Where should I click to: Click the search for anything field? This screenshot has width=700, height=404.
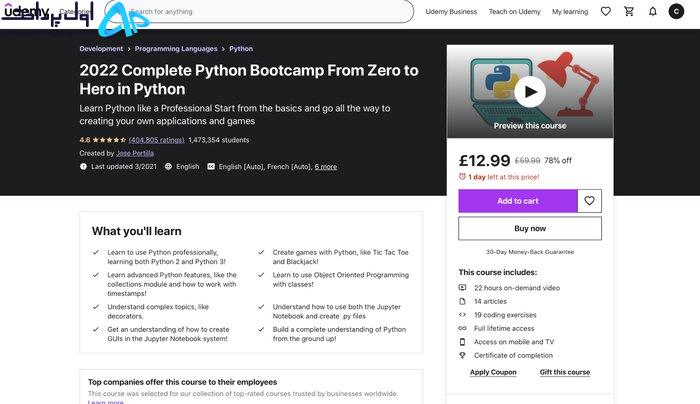259,12
